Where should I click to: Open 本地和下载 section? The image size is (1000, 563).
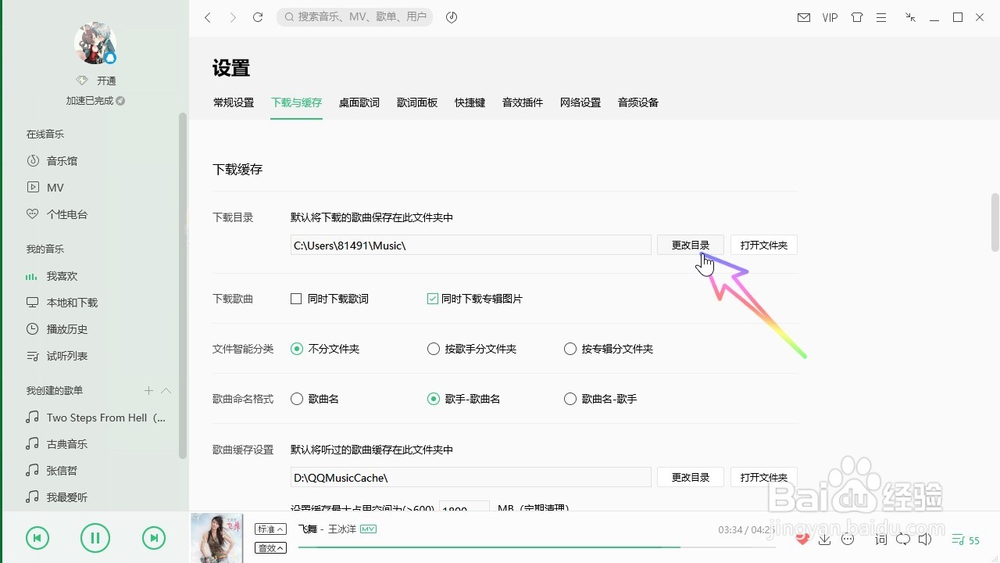[x=71, y=302]
